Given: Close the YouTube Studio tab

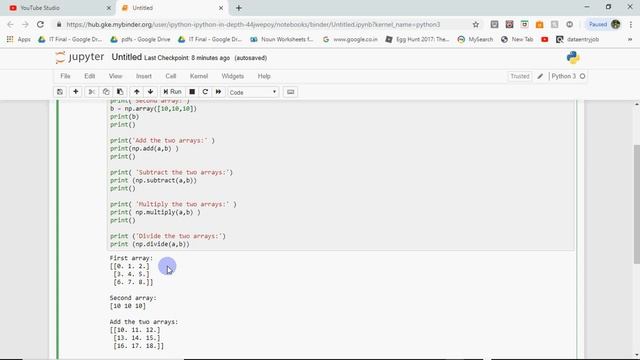Looking at the screenshot, I should [x=109, y=8].
